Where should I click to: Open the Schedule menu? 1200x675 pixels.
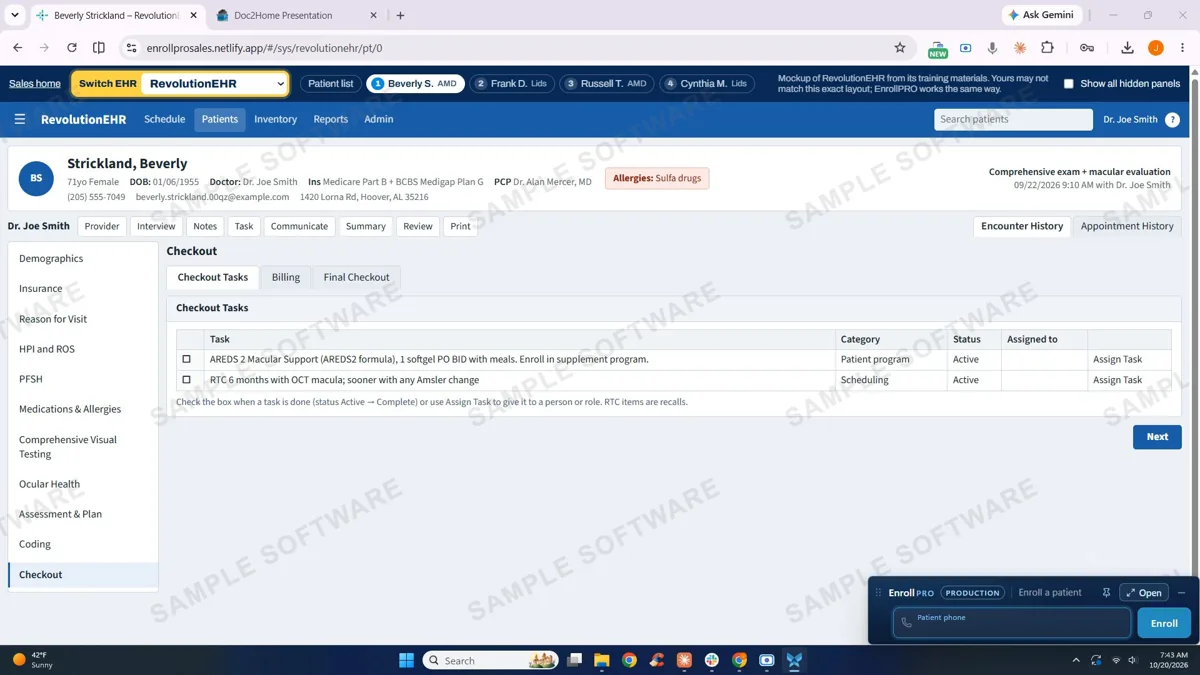click(164, 119)
